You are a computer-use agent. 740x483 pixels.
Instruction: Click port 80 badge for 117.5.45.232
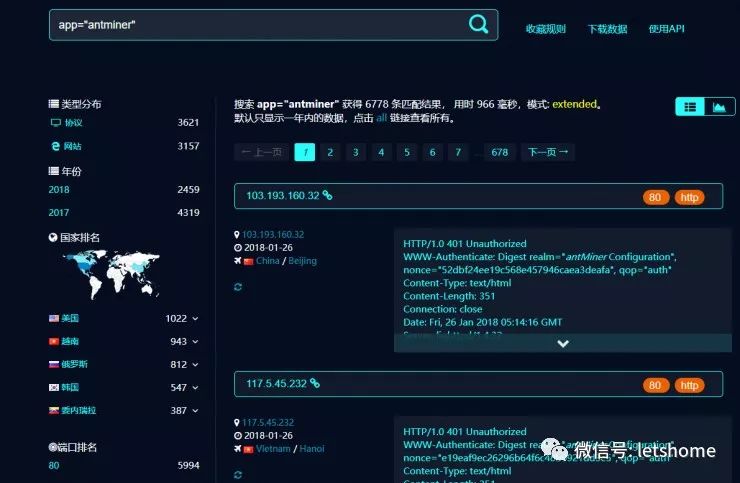(656, 385)
